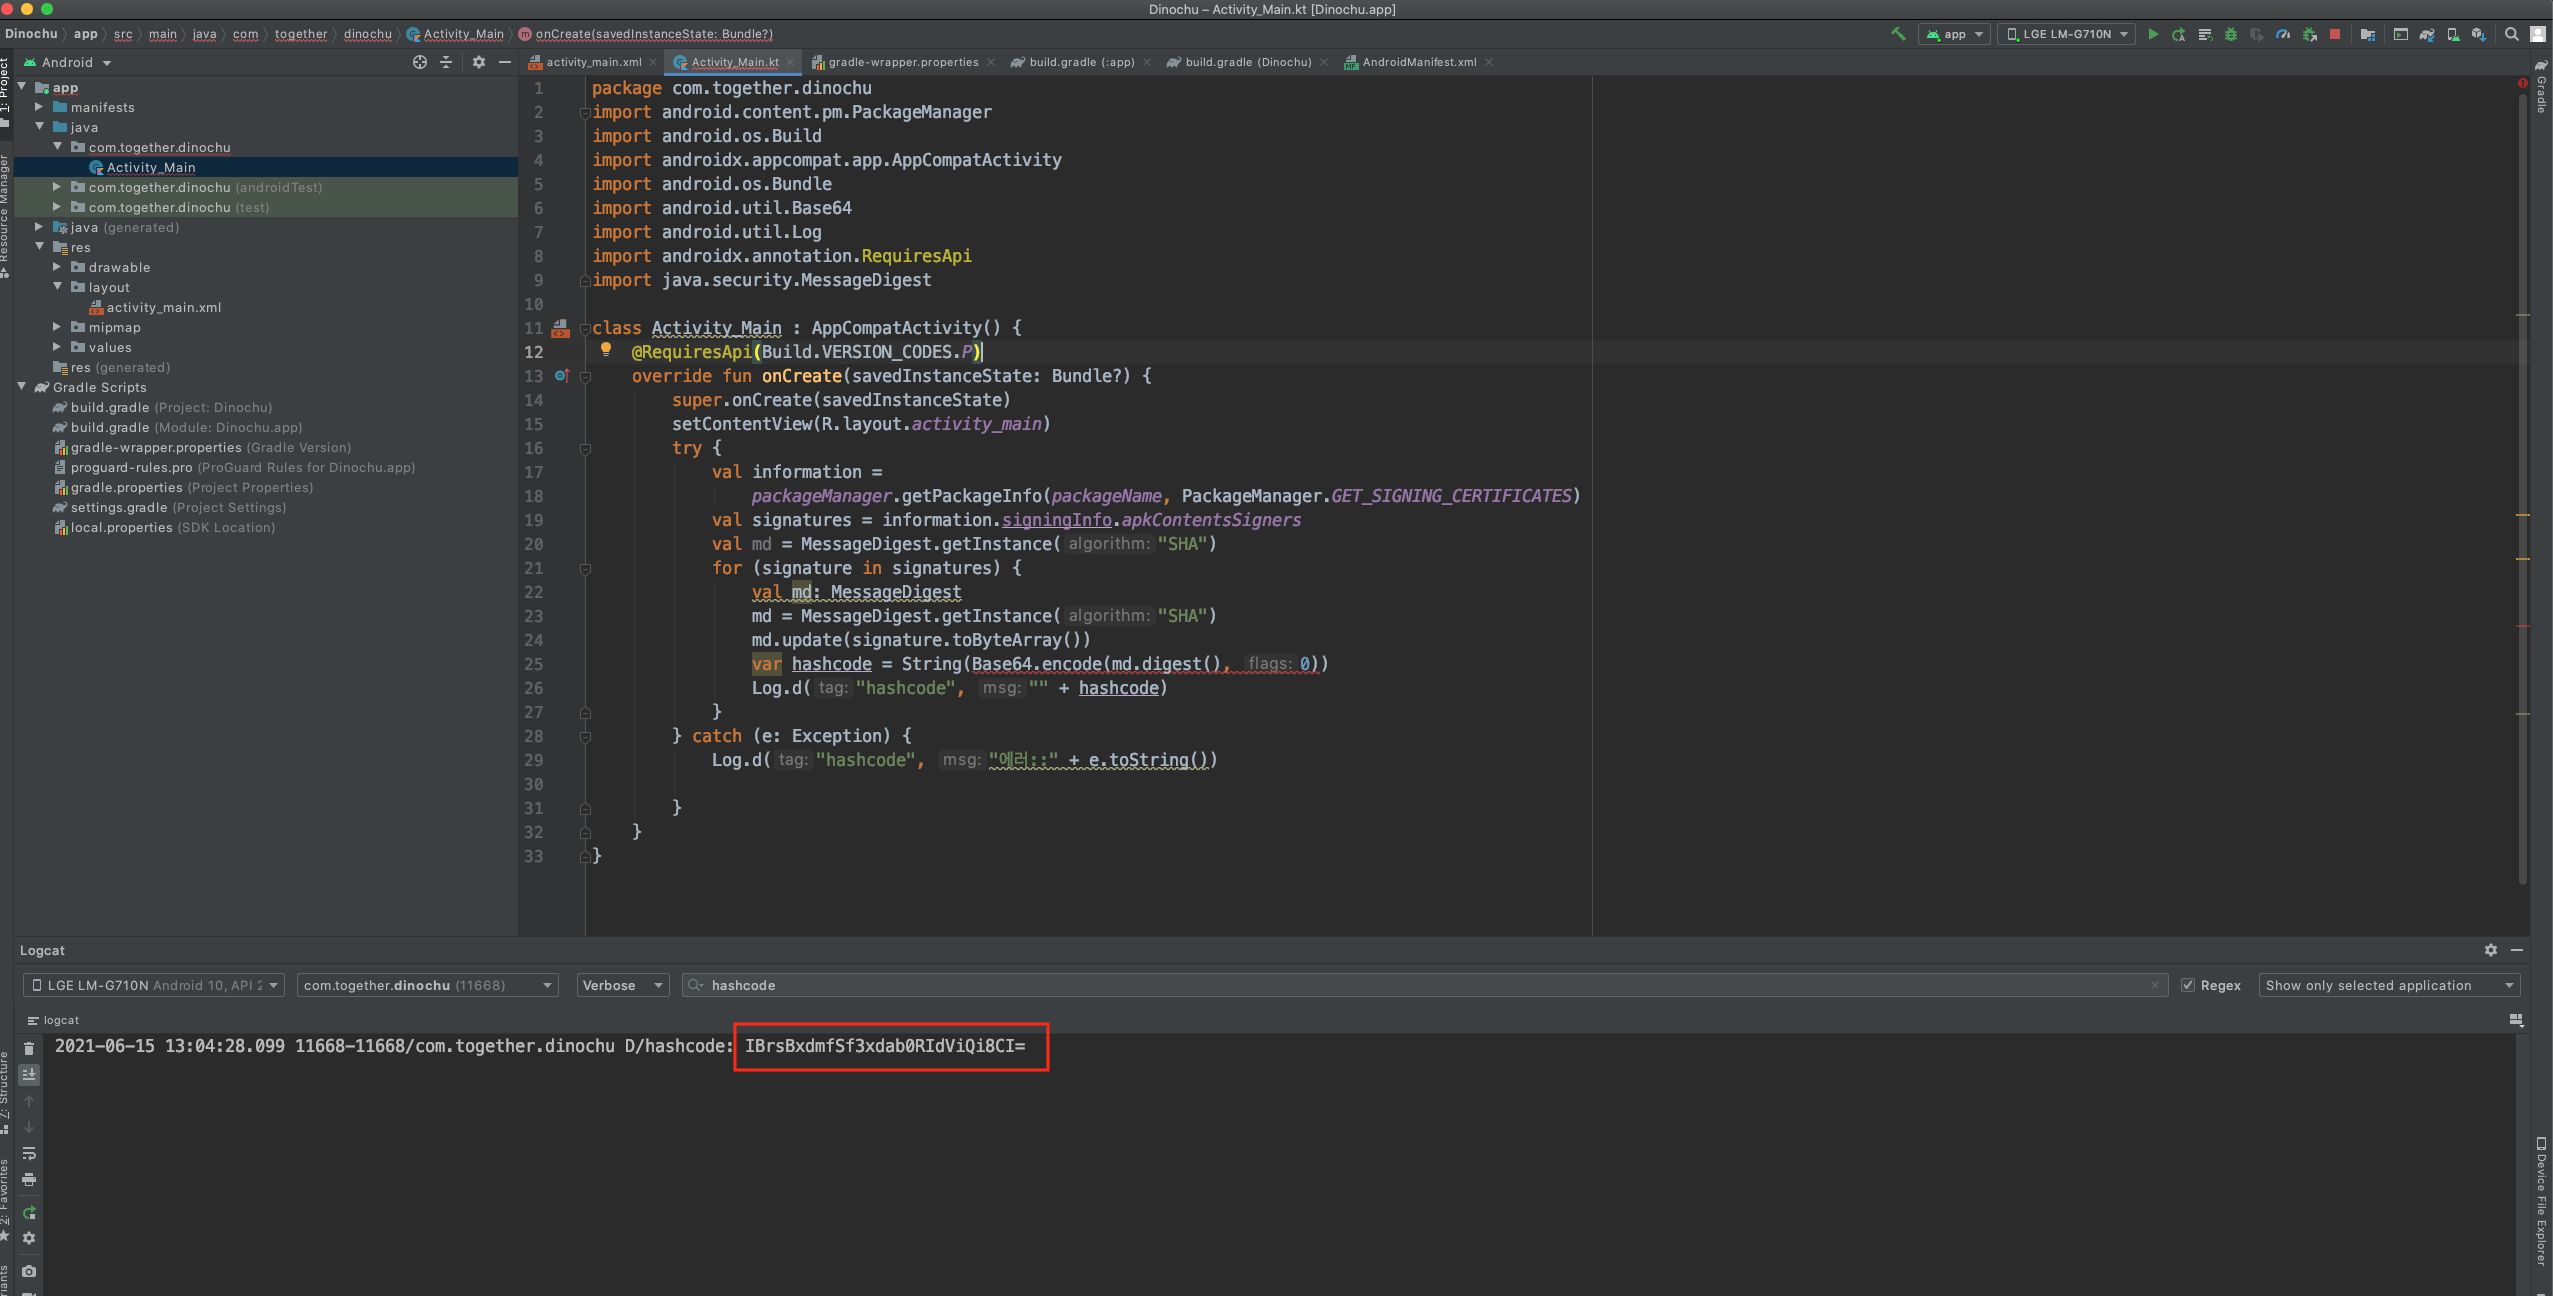Click the Debug app bug icon

coord(2230,34)
